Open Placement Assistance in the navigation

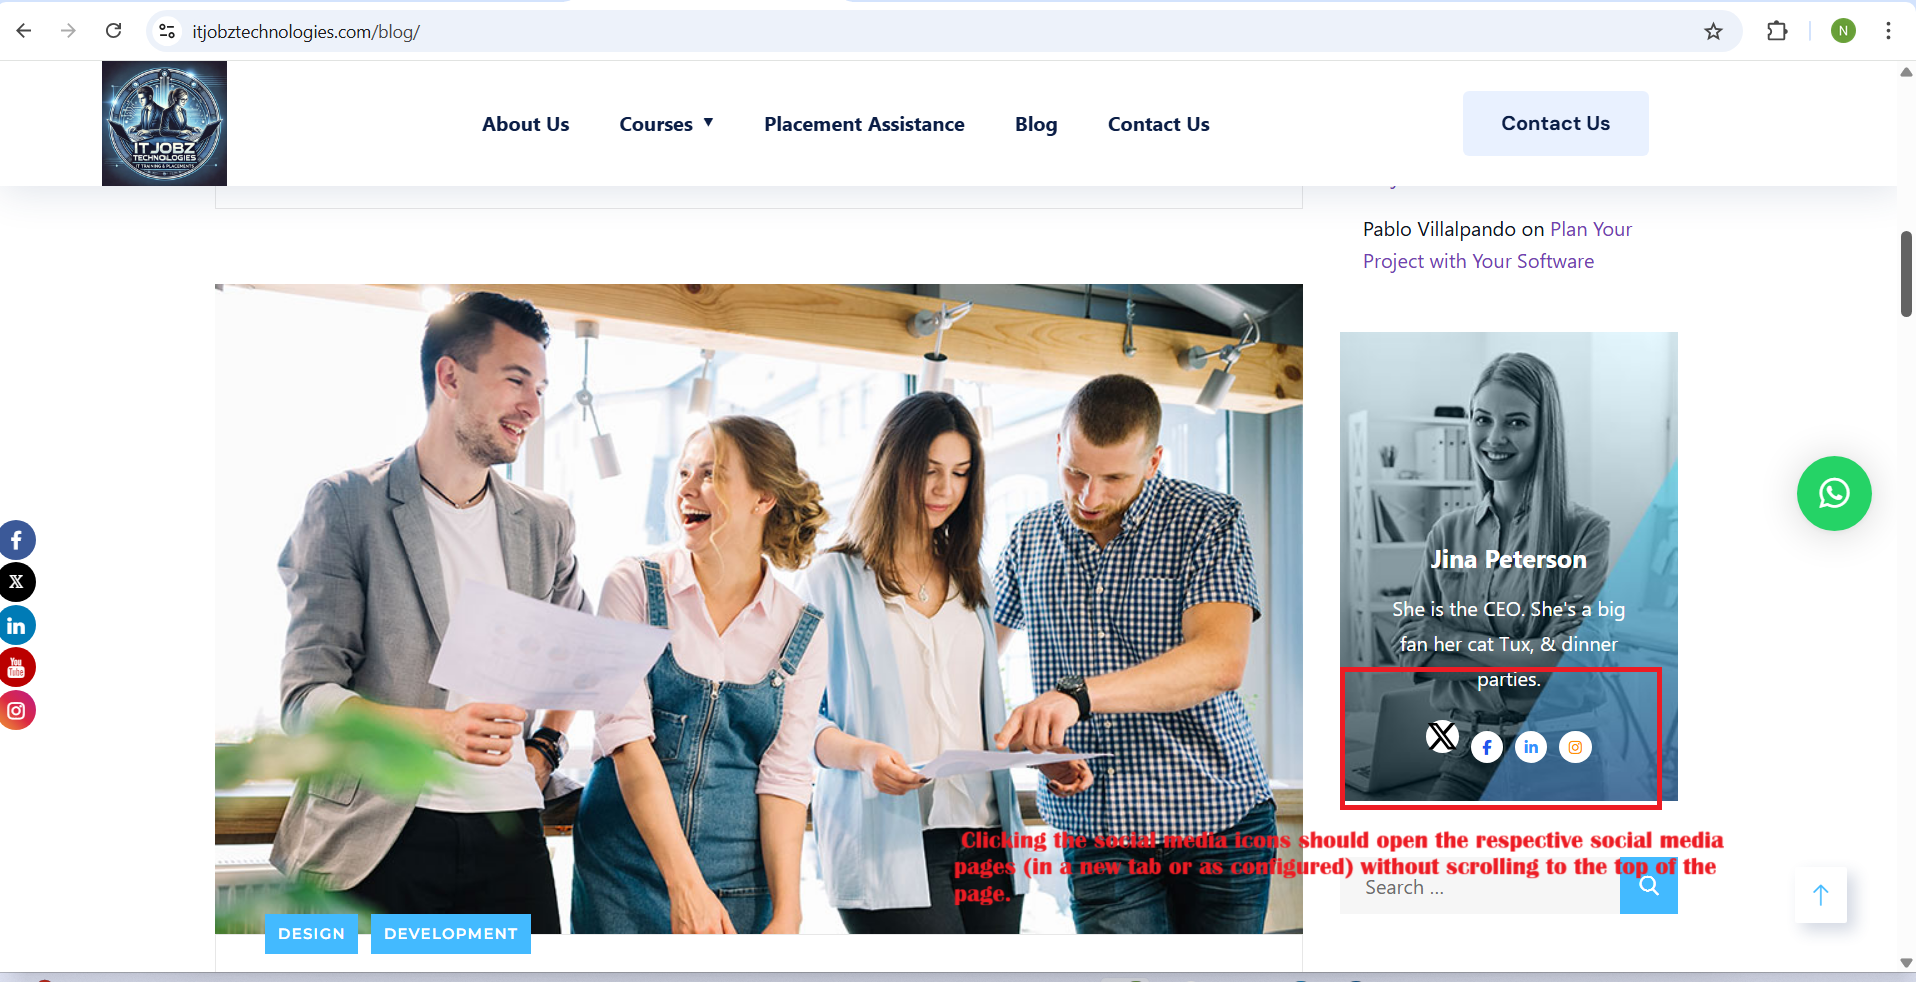(864, 124)
